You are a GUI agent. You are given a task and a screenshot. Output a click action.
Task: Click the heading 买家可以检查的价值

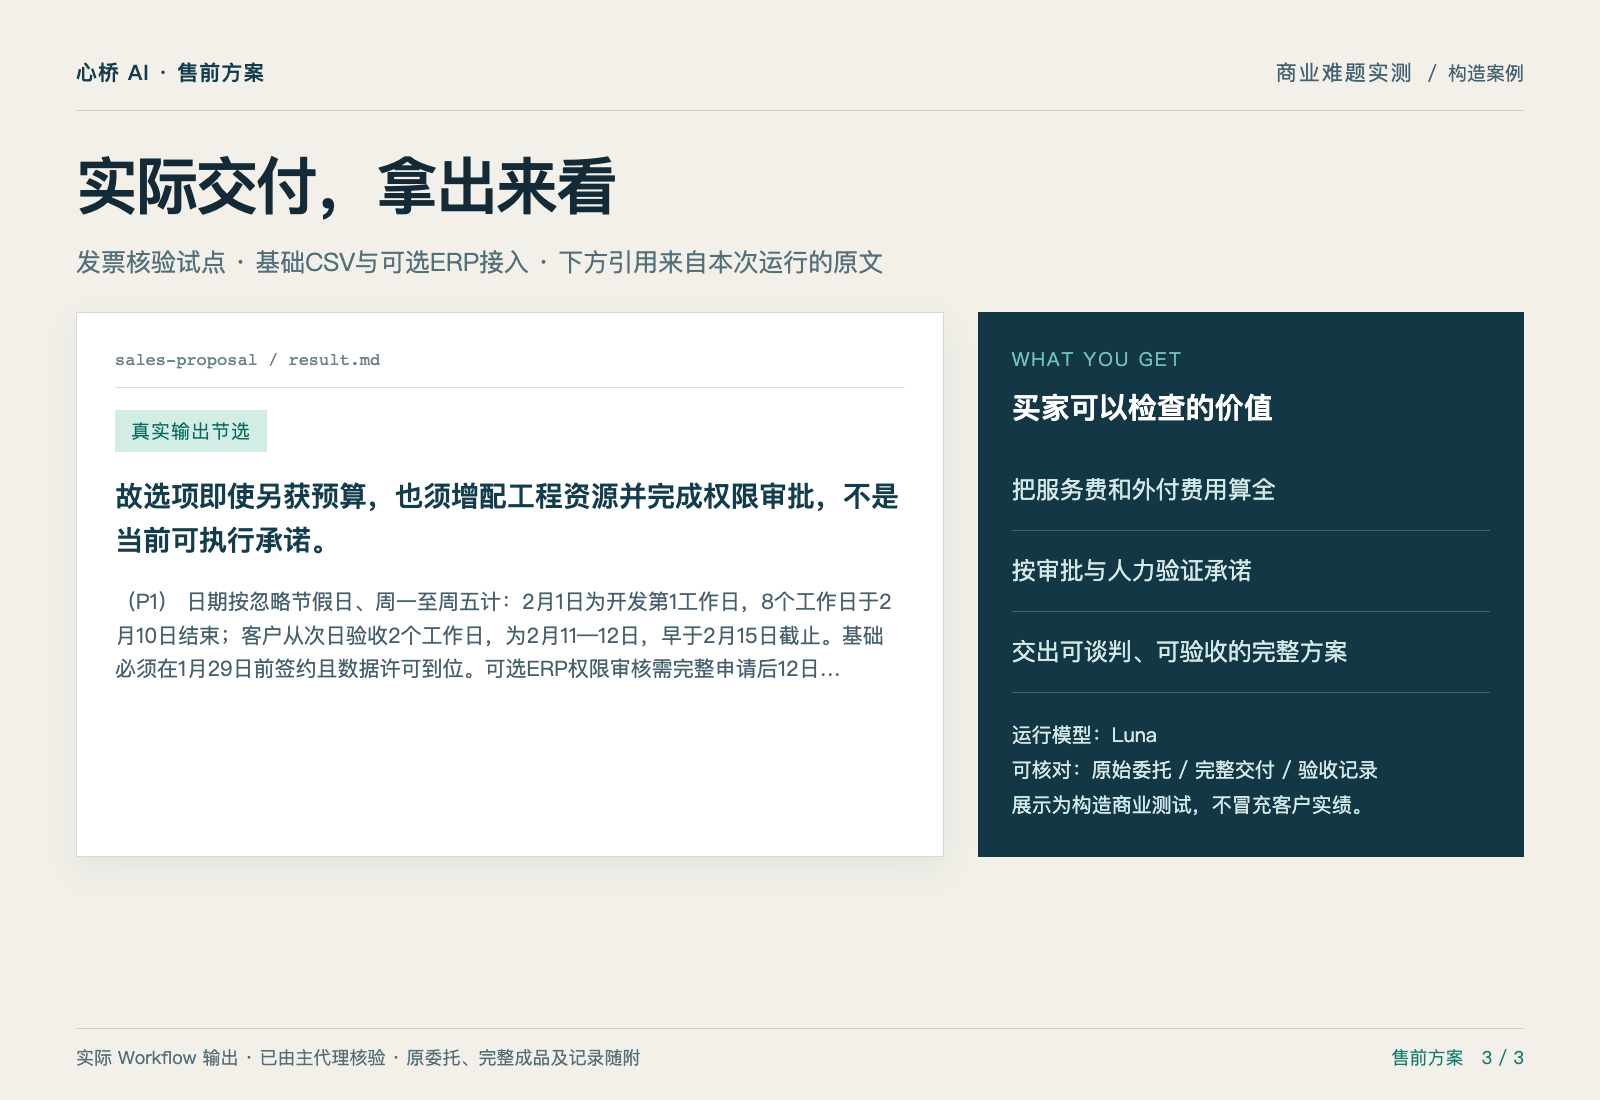(1142, 408)
